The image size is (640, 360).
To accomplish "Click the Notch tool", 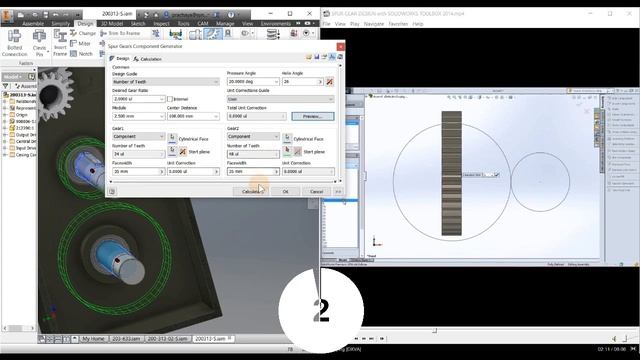I will coord(81,53).
